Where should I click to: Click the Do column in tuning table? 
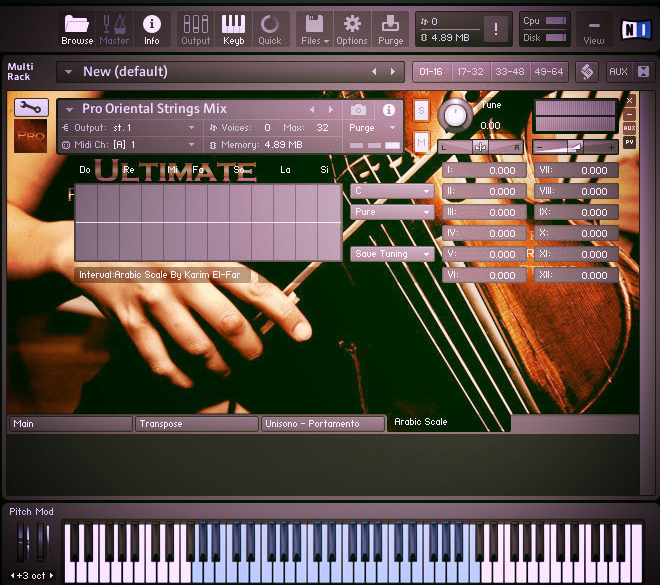86,223
